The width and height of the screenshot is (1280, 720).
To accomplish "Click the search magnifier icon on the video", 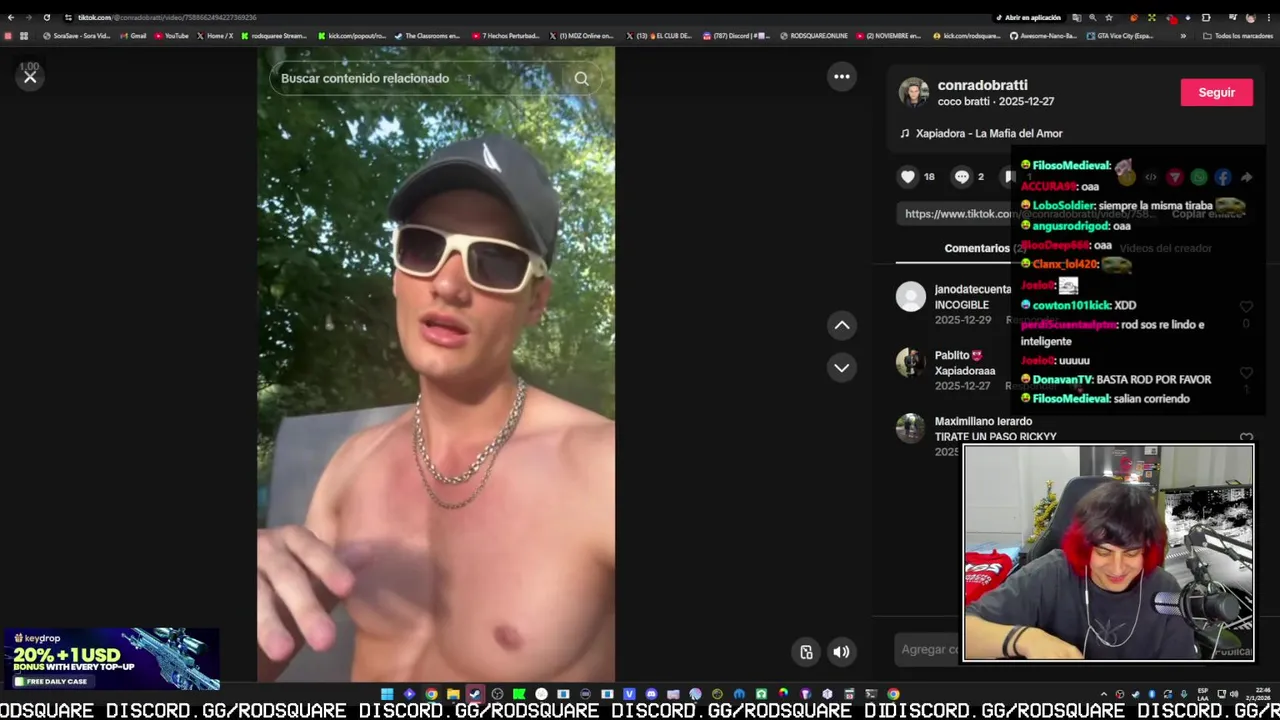I will [x=581, y=78].
